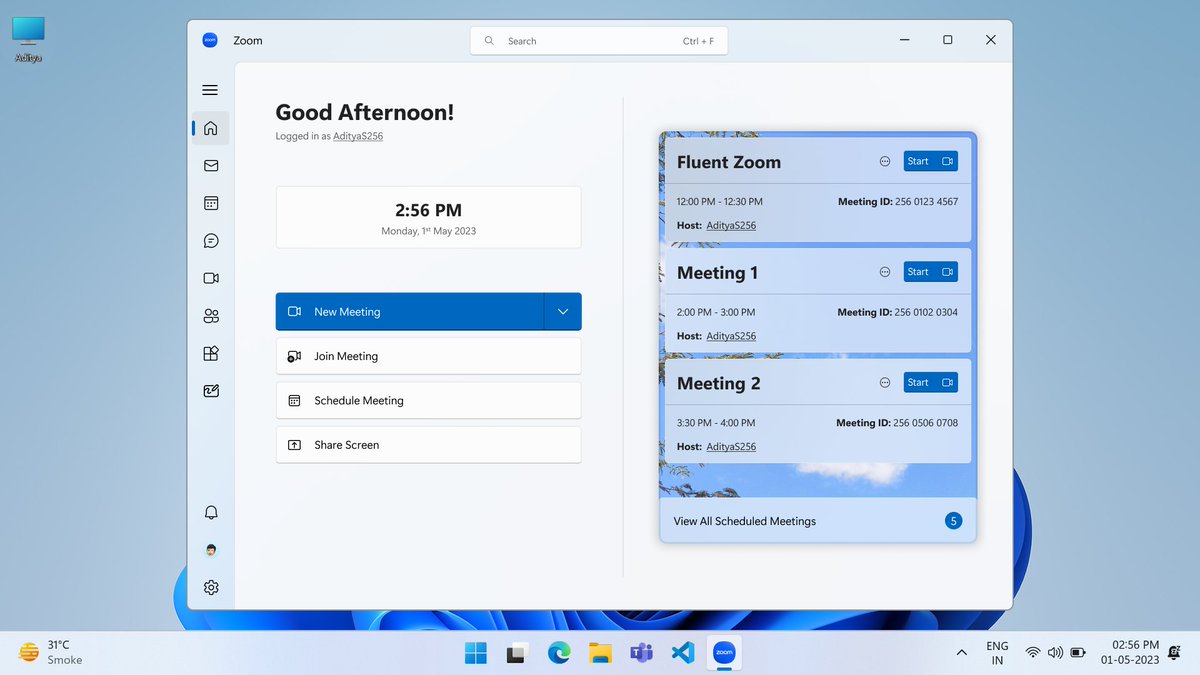Click Meeting ID 256 0506 0708
Image resolution: width=1200 pixels, height=675 pixels.
coord(897,423)
